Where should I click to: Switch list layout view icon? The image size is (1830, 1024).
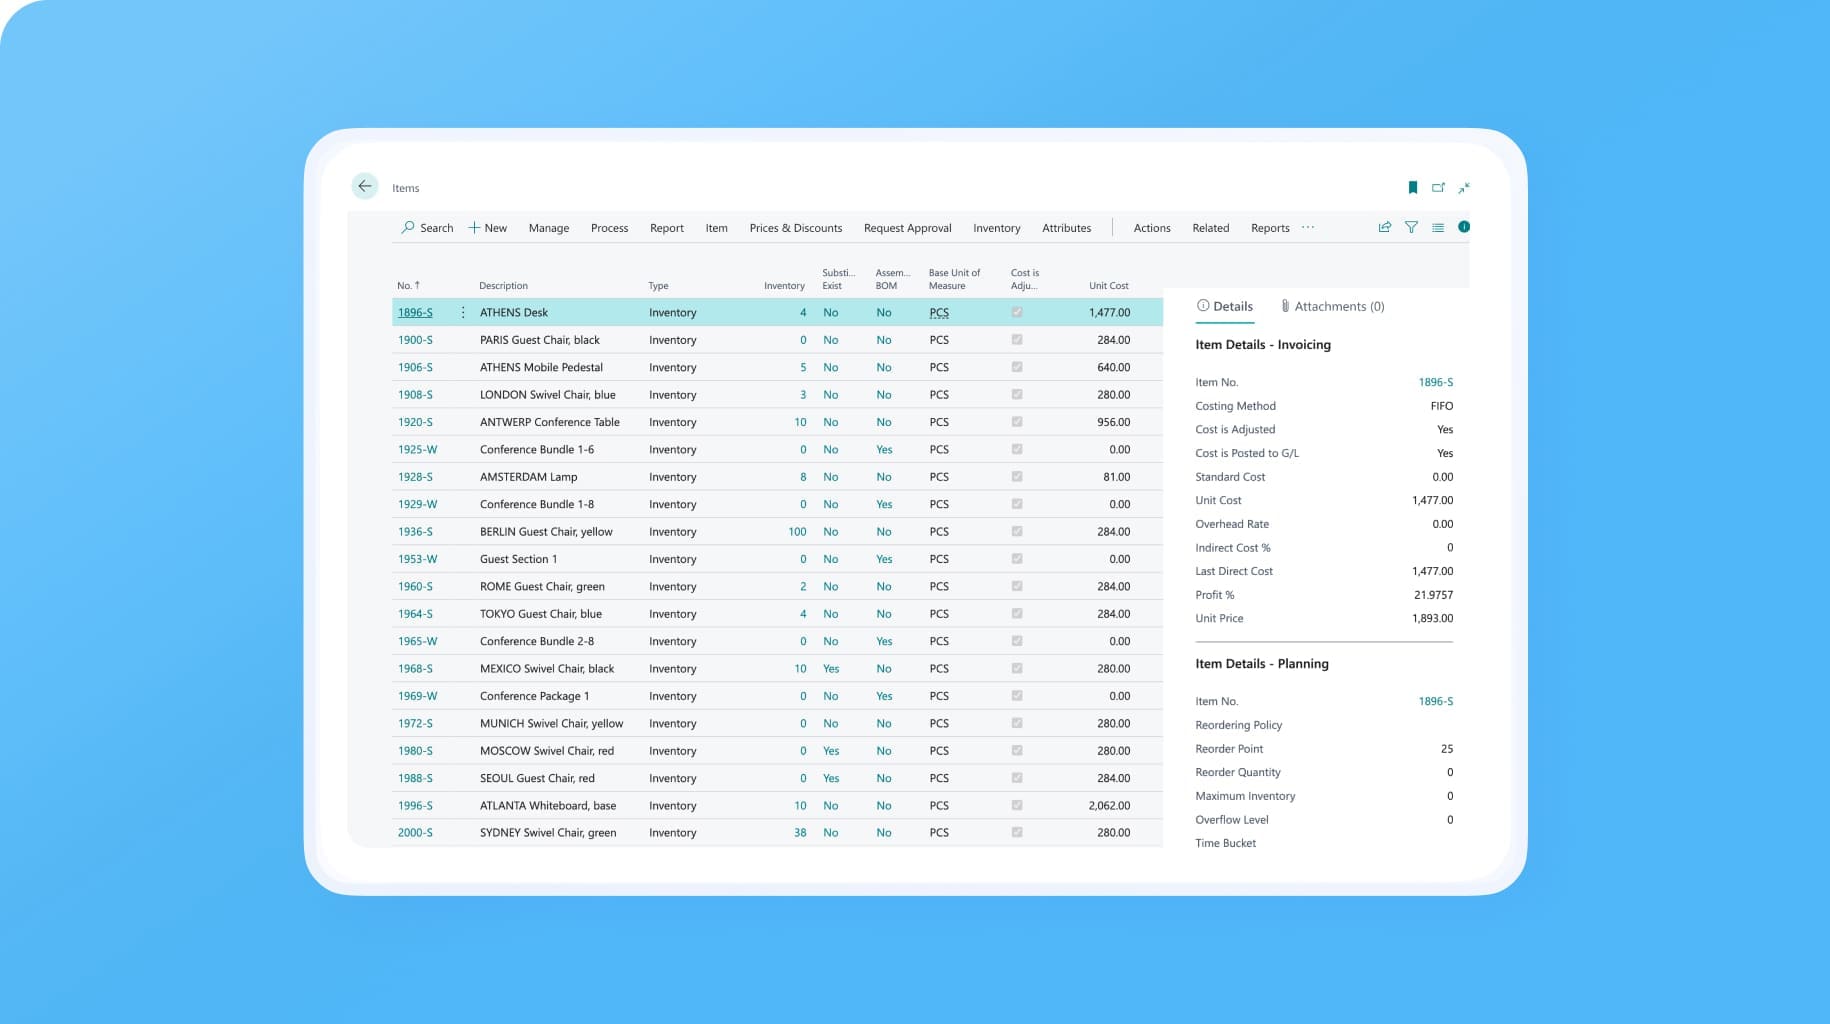(1438, 228)
